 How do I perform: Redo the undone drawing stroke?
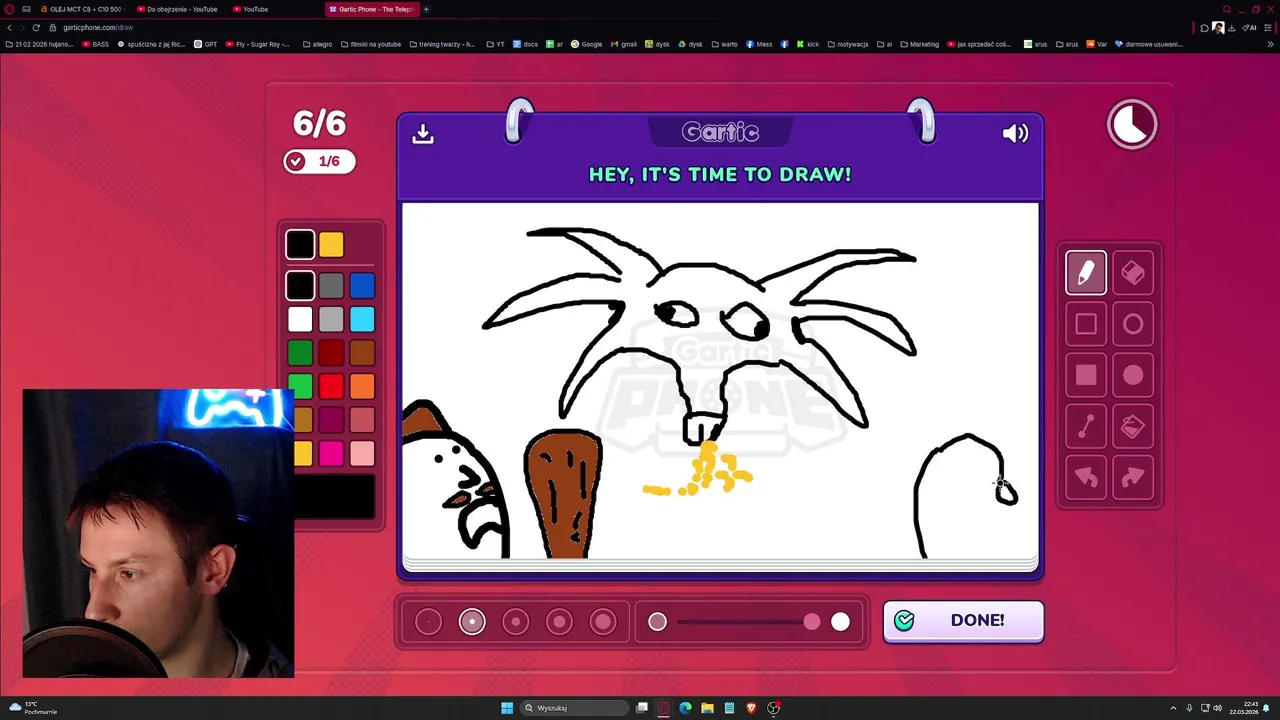coord(1133,478)
